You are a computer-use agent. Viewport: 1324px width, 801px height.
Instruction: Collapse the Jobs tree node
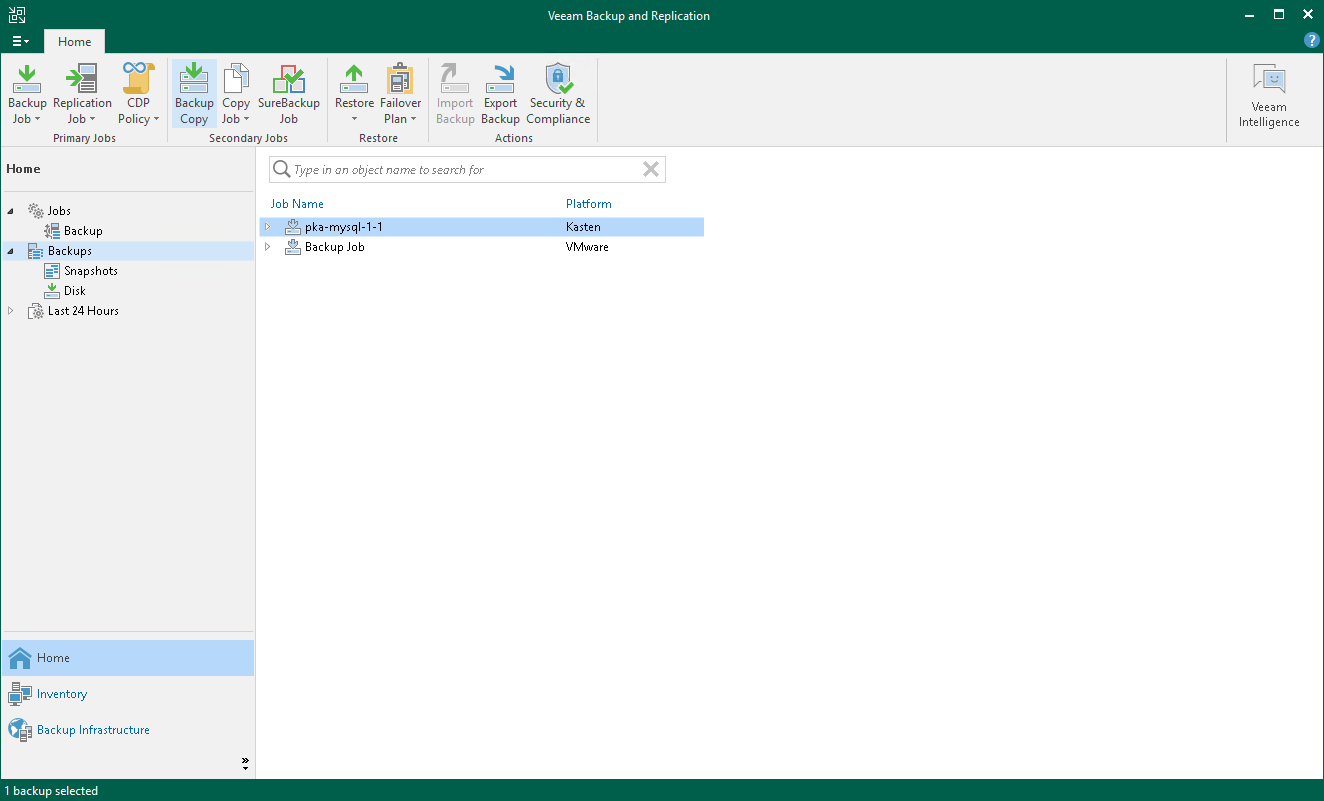pyautogui.click(x=10, y=210)
